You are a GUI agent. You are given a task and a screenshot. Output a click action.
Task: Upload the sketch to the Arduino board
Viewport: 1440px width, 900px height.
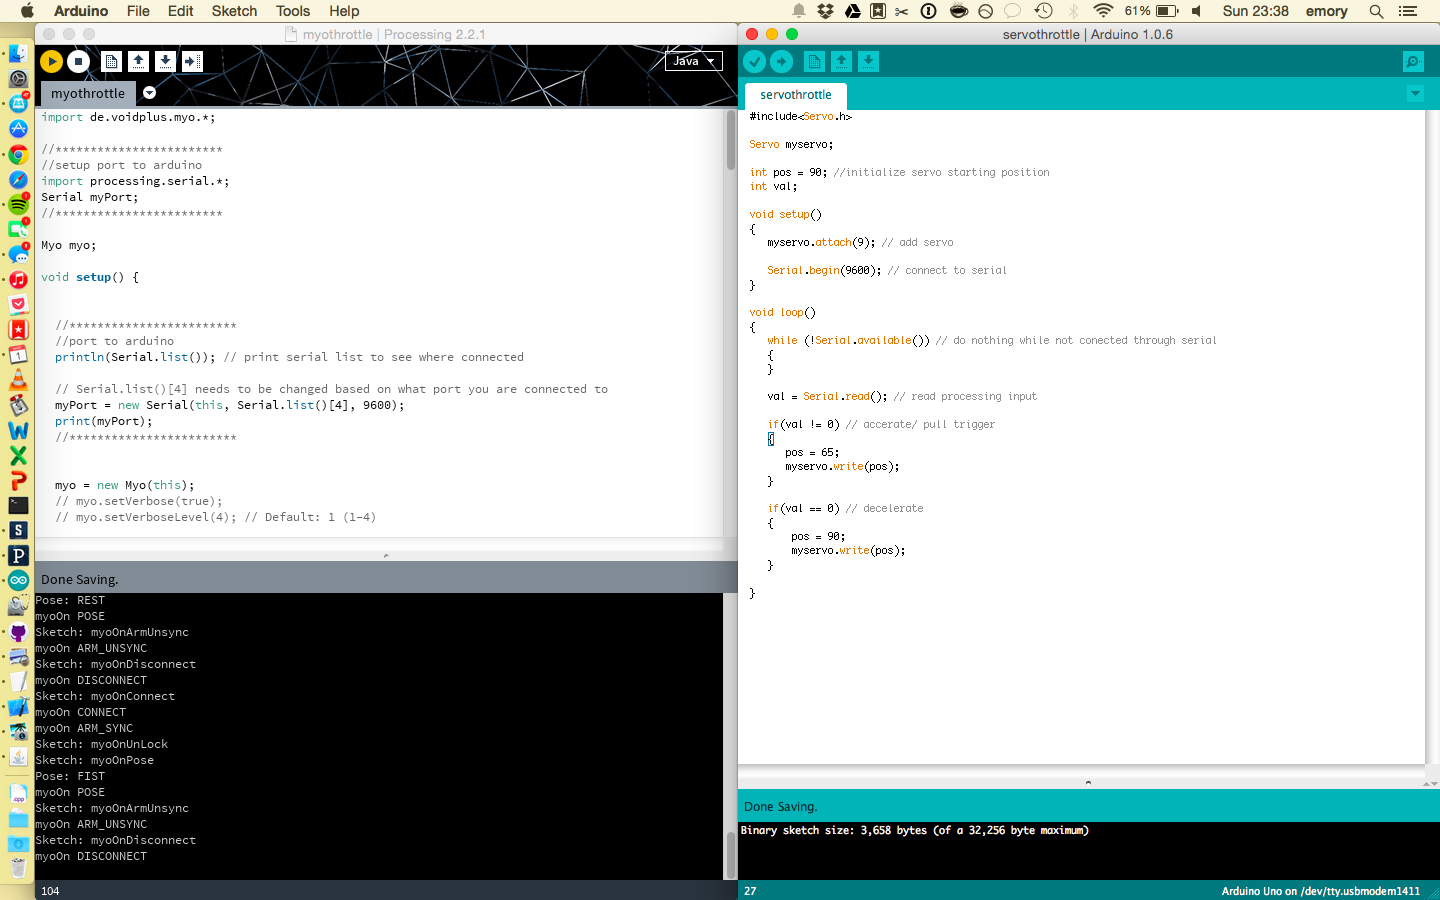(x=782, y=61)
